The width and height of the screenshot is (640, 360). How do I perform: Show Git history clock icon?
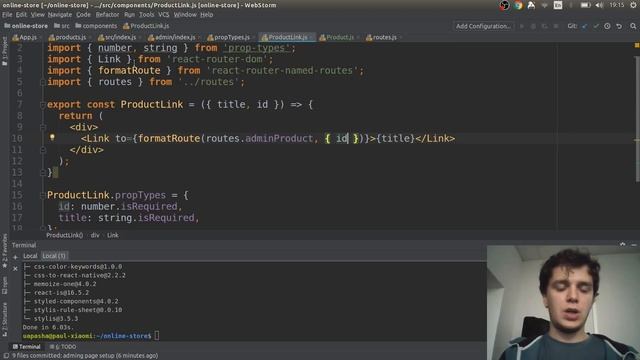point(607,26)
